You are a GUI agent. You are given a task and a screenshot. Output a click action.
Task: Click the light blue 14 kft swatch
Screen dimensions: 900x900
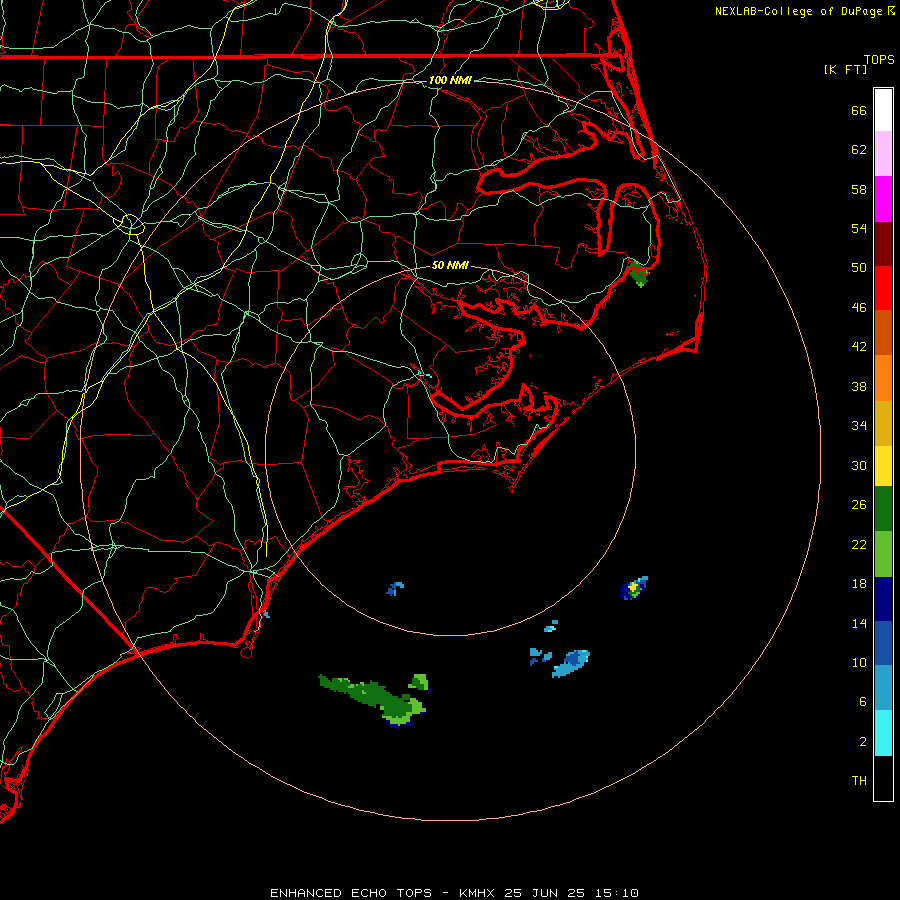[883, 688]
